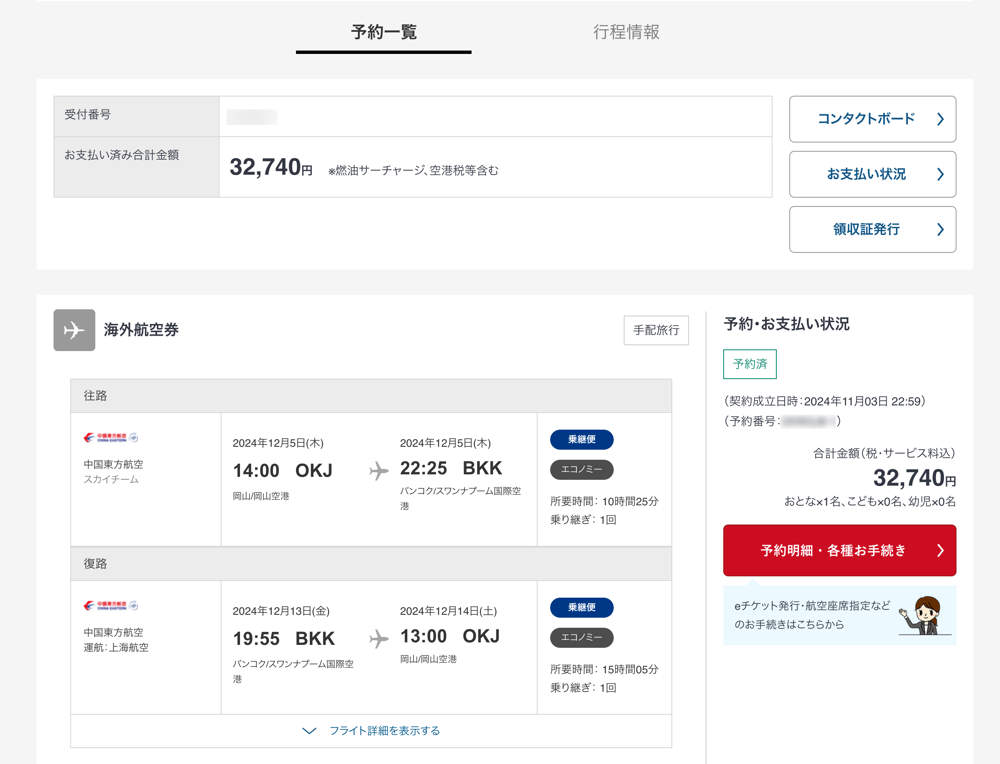Click the right chevron on 領収証発行
1000x764 pixels.
(x=940, y=229)
